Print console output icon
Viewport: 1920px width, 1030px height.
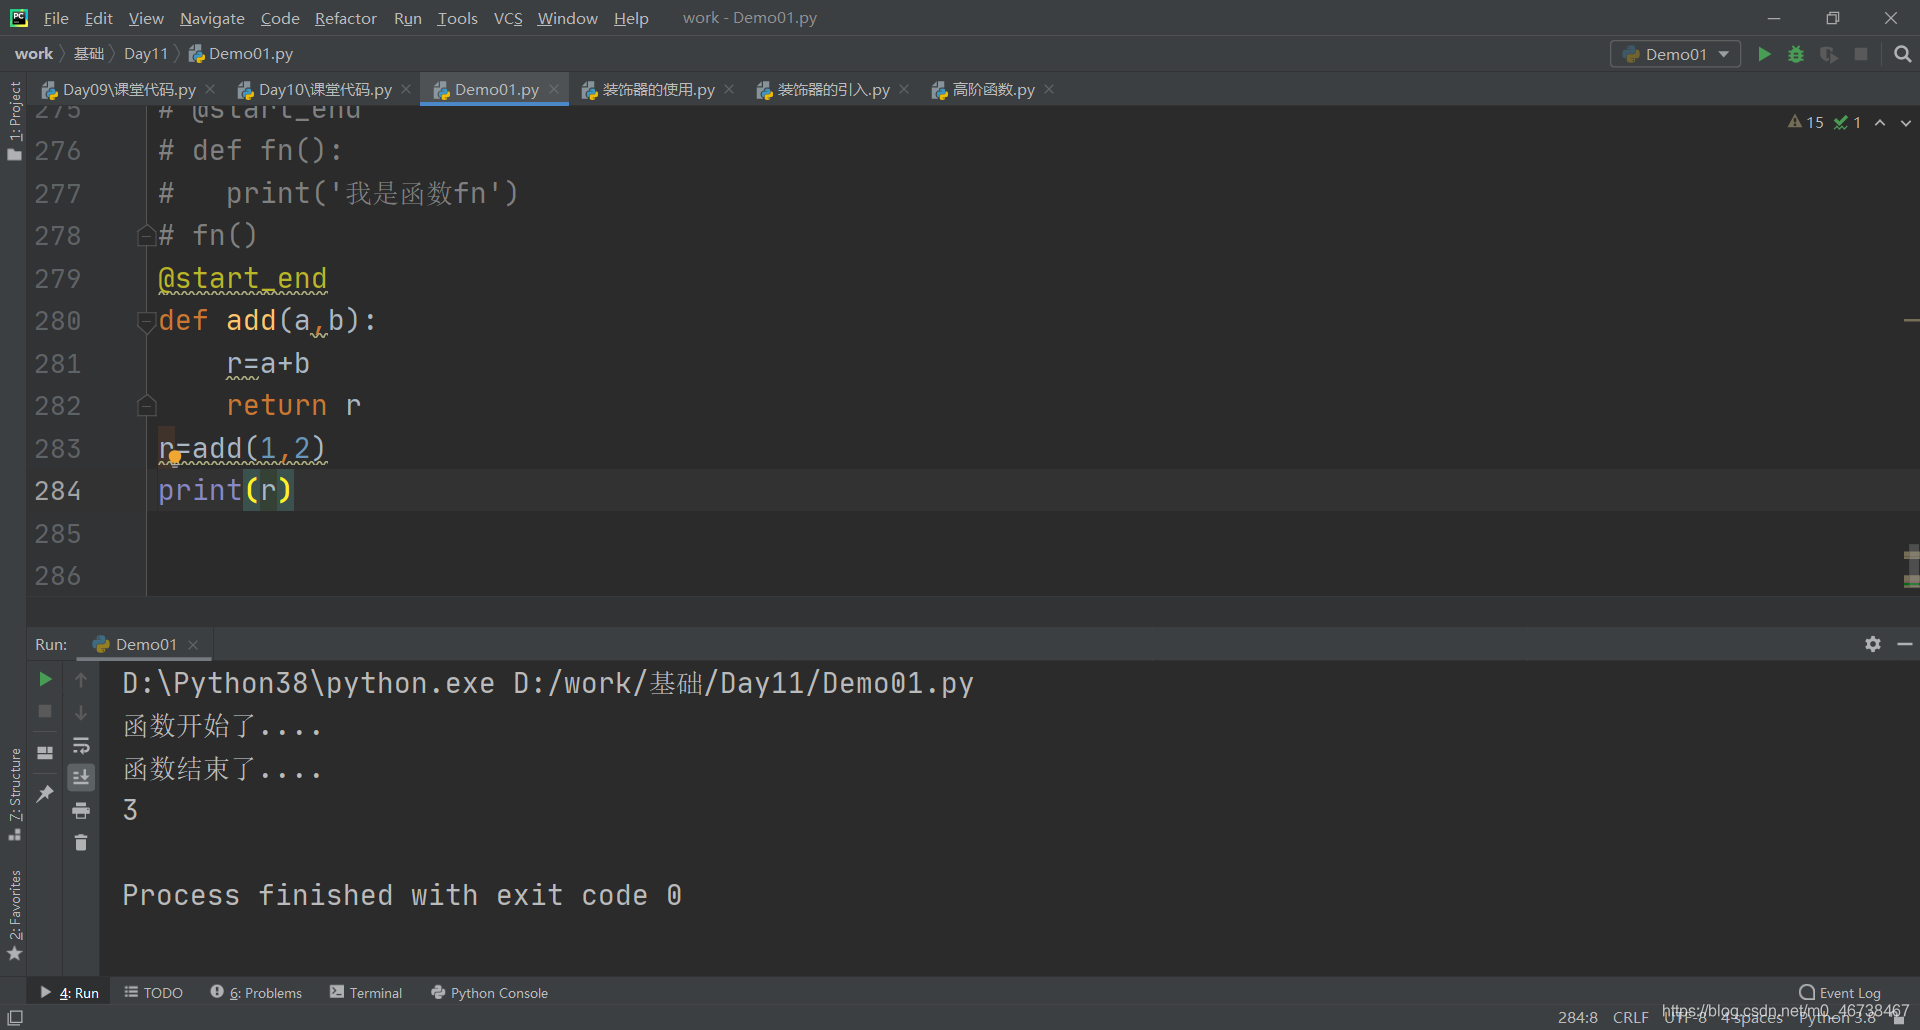point(81,810)
